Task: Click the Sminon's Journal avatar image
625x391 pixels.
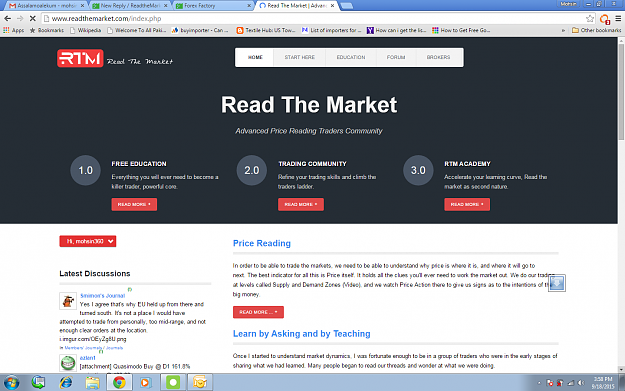Action: click(x=68, y=301)
